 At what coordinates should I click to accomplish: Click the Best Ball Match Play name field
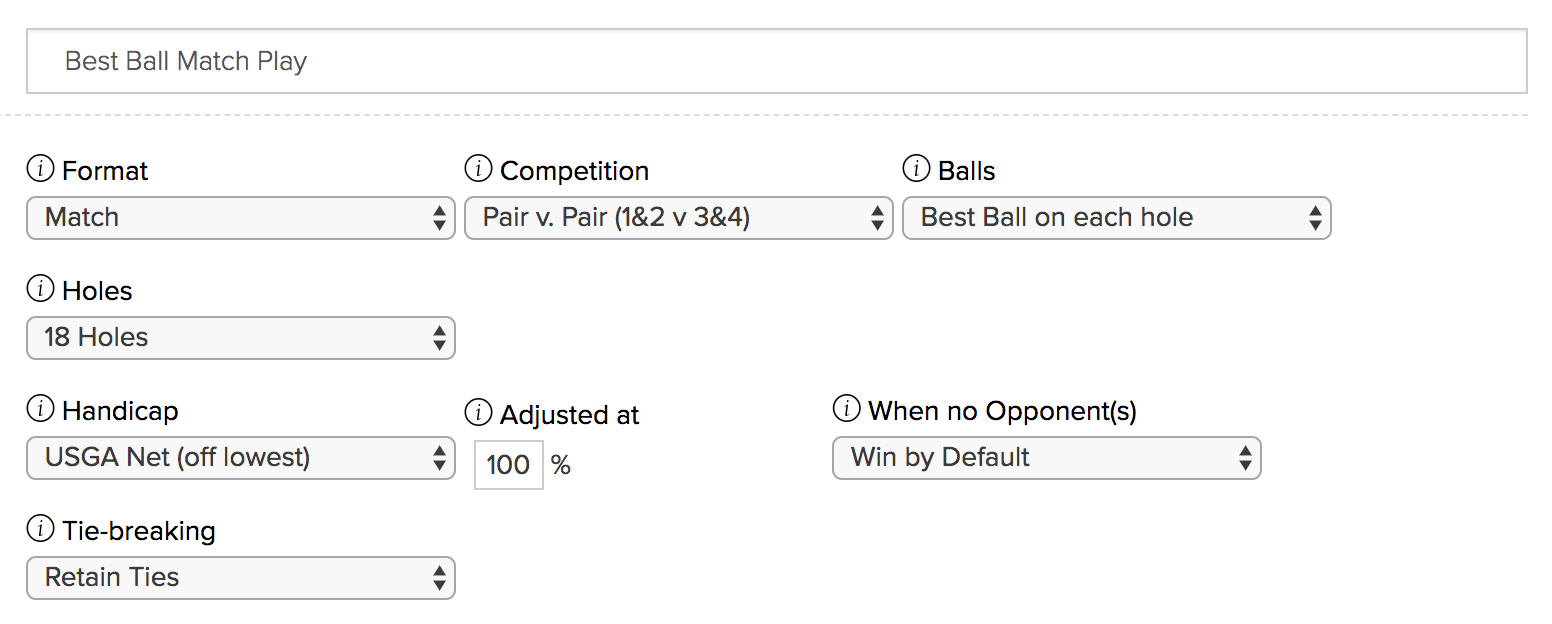pyautogui.click(x=776, y=61)
